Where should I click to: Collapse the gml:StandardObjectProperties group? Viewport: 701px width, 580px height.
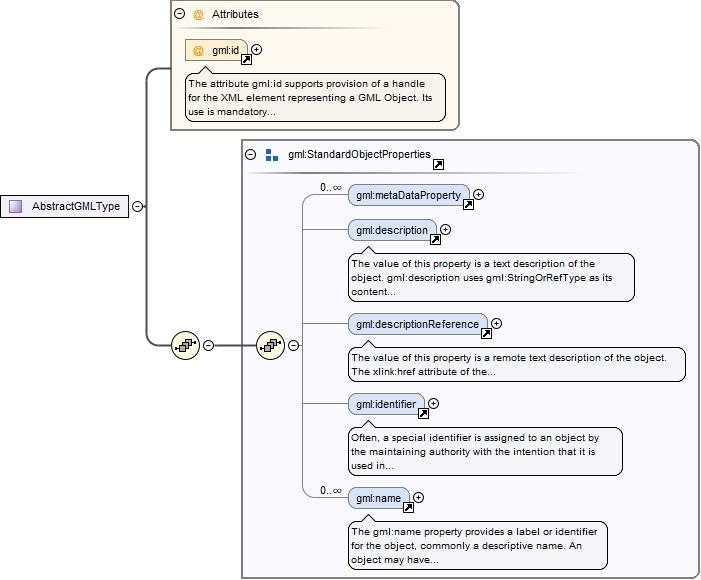[251, 155]
